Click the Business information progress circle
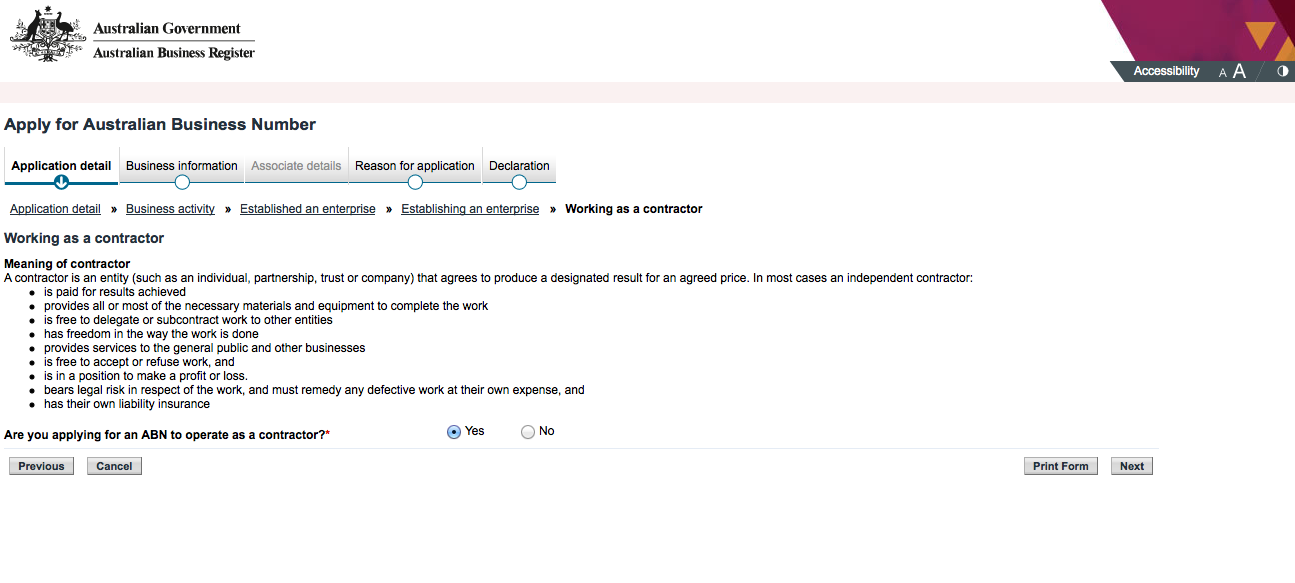The height and width of the screenshot is (583, 1295). tap(182, 182)
